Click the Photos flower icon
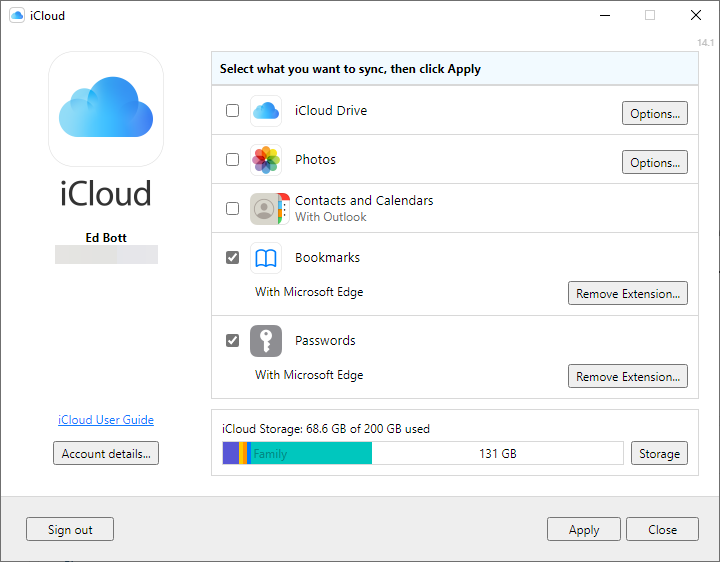Image resolution: width=720 pixels, height=562 pixels. click(266, 160)
